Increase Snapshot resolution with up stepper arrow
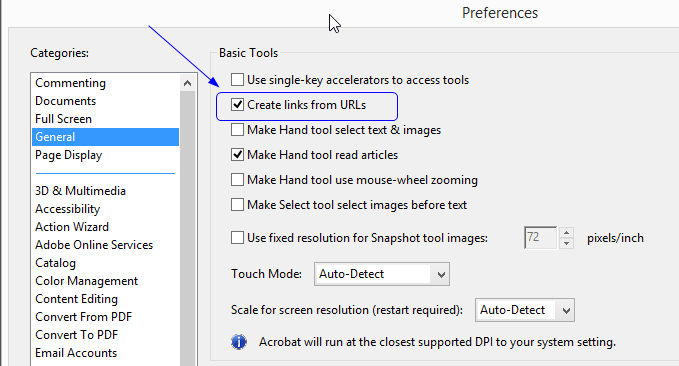Screen dimensions: 679x366 tap(566, 233)
